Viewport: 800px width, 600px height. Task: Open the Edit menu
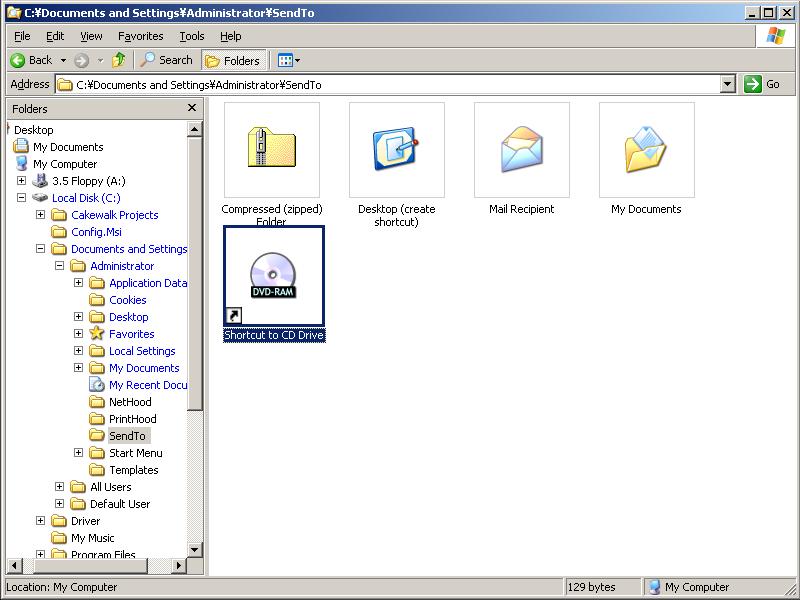55,36
